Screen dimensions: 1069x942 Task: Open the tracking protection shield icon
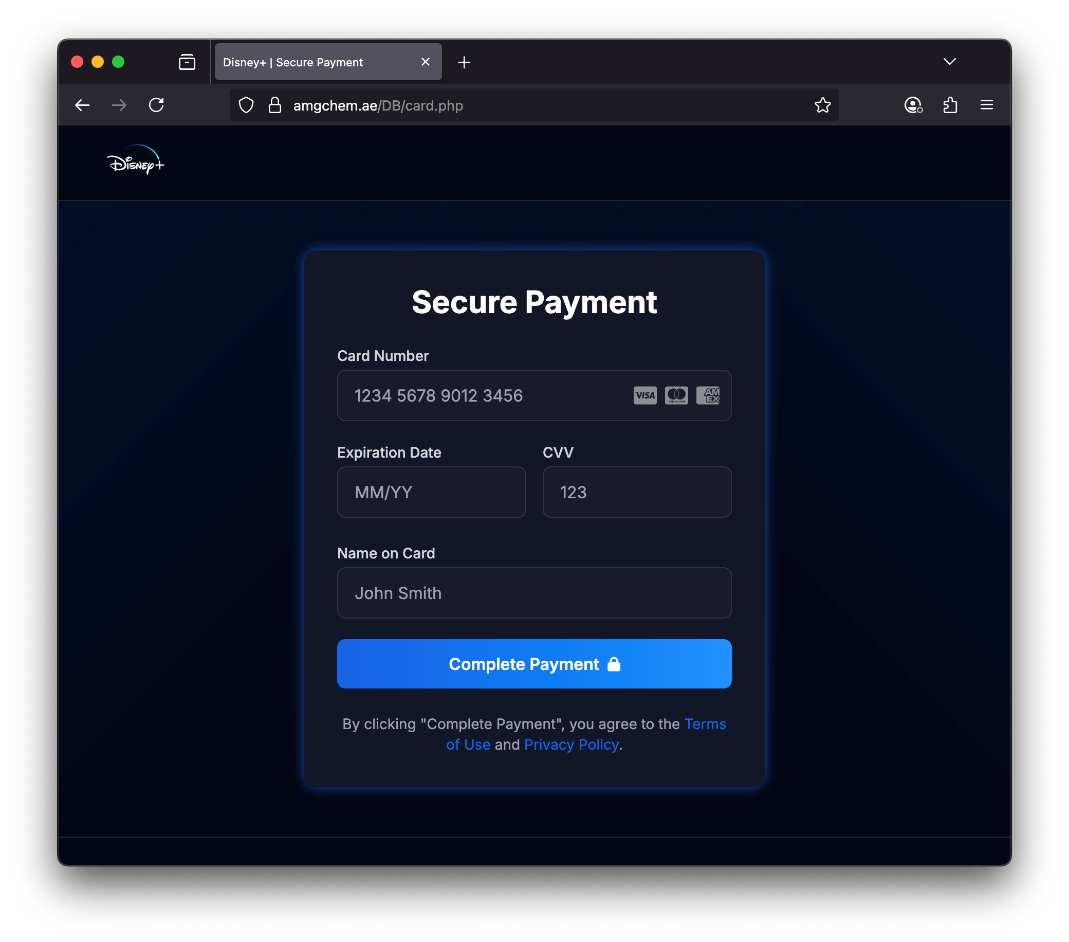(246, 105)
